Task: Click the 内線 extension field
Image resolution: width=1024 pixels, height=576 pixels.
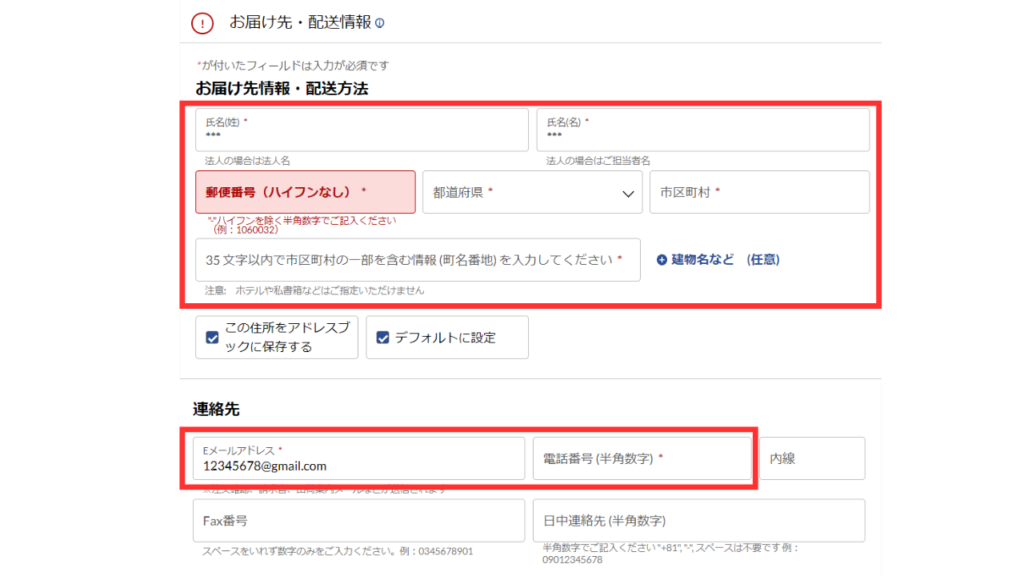Action: (x=812, y=458)
